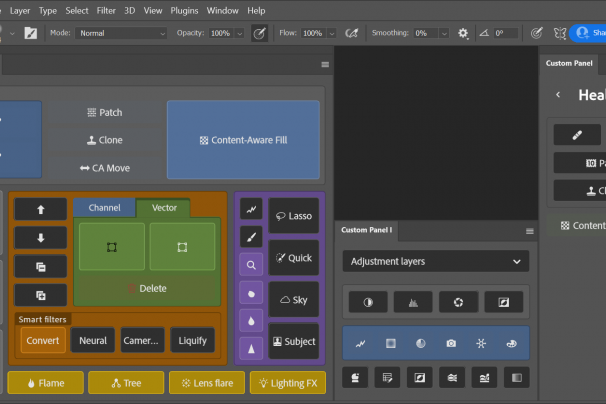Open the Adjustment layers dropdown

pyautogui.click(x=436, y=261)
